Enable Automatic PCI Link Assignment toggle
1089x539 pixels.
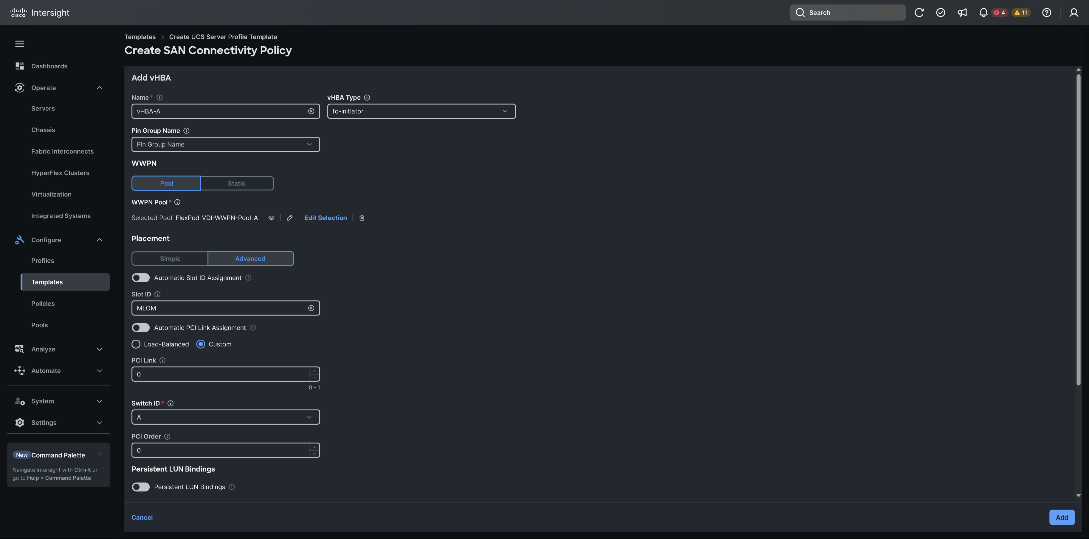(x=141, y=328)
